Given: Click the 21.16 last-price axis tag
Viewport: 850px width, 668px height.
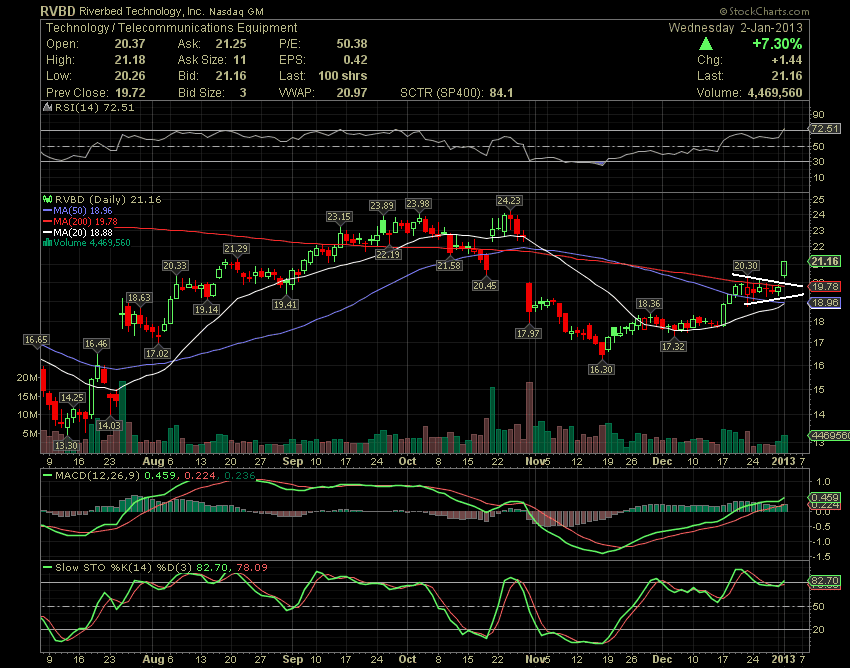Looking at the screenshot, I should click(x=825, y=261).
